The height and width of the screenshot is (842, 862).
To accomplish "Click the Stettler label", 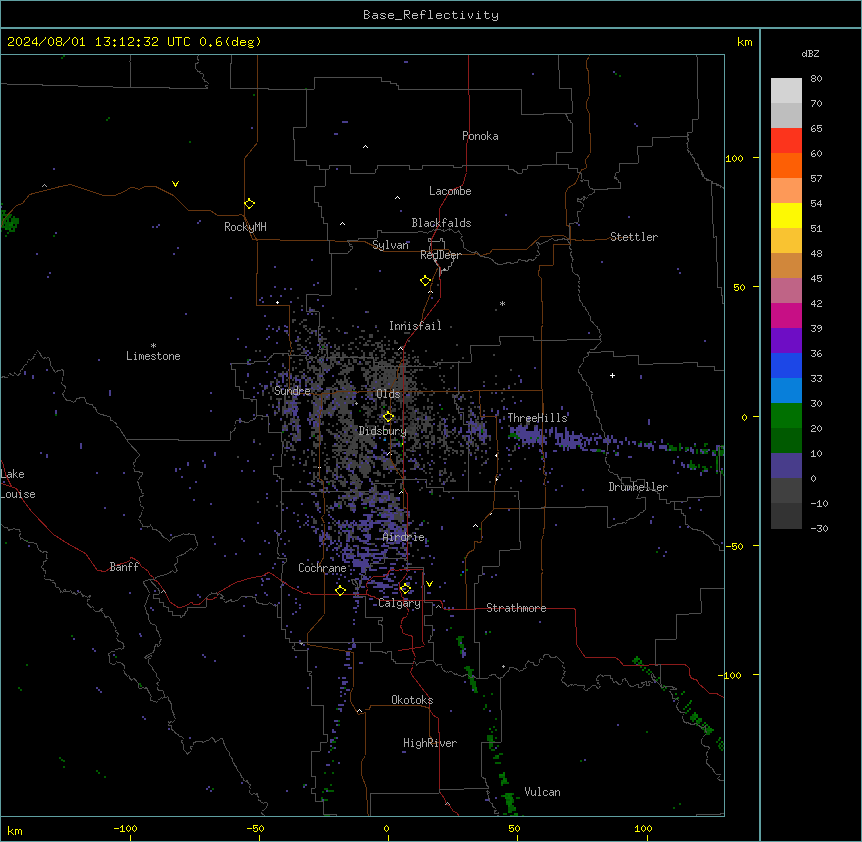I will (634, 237).
